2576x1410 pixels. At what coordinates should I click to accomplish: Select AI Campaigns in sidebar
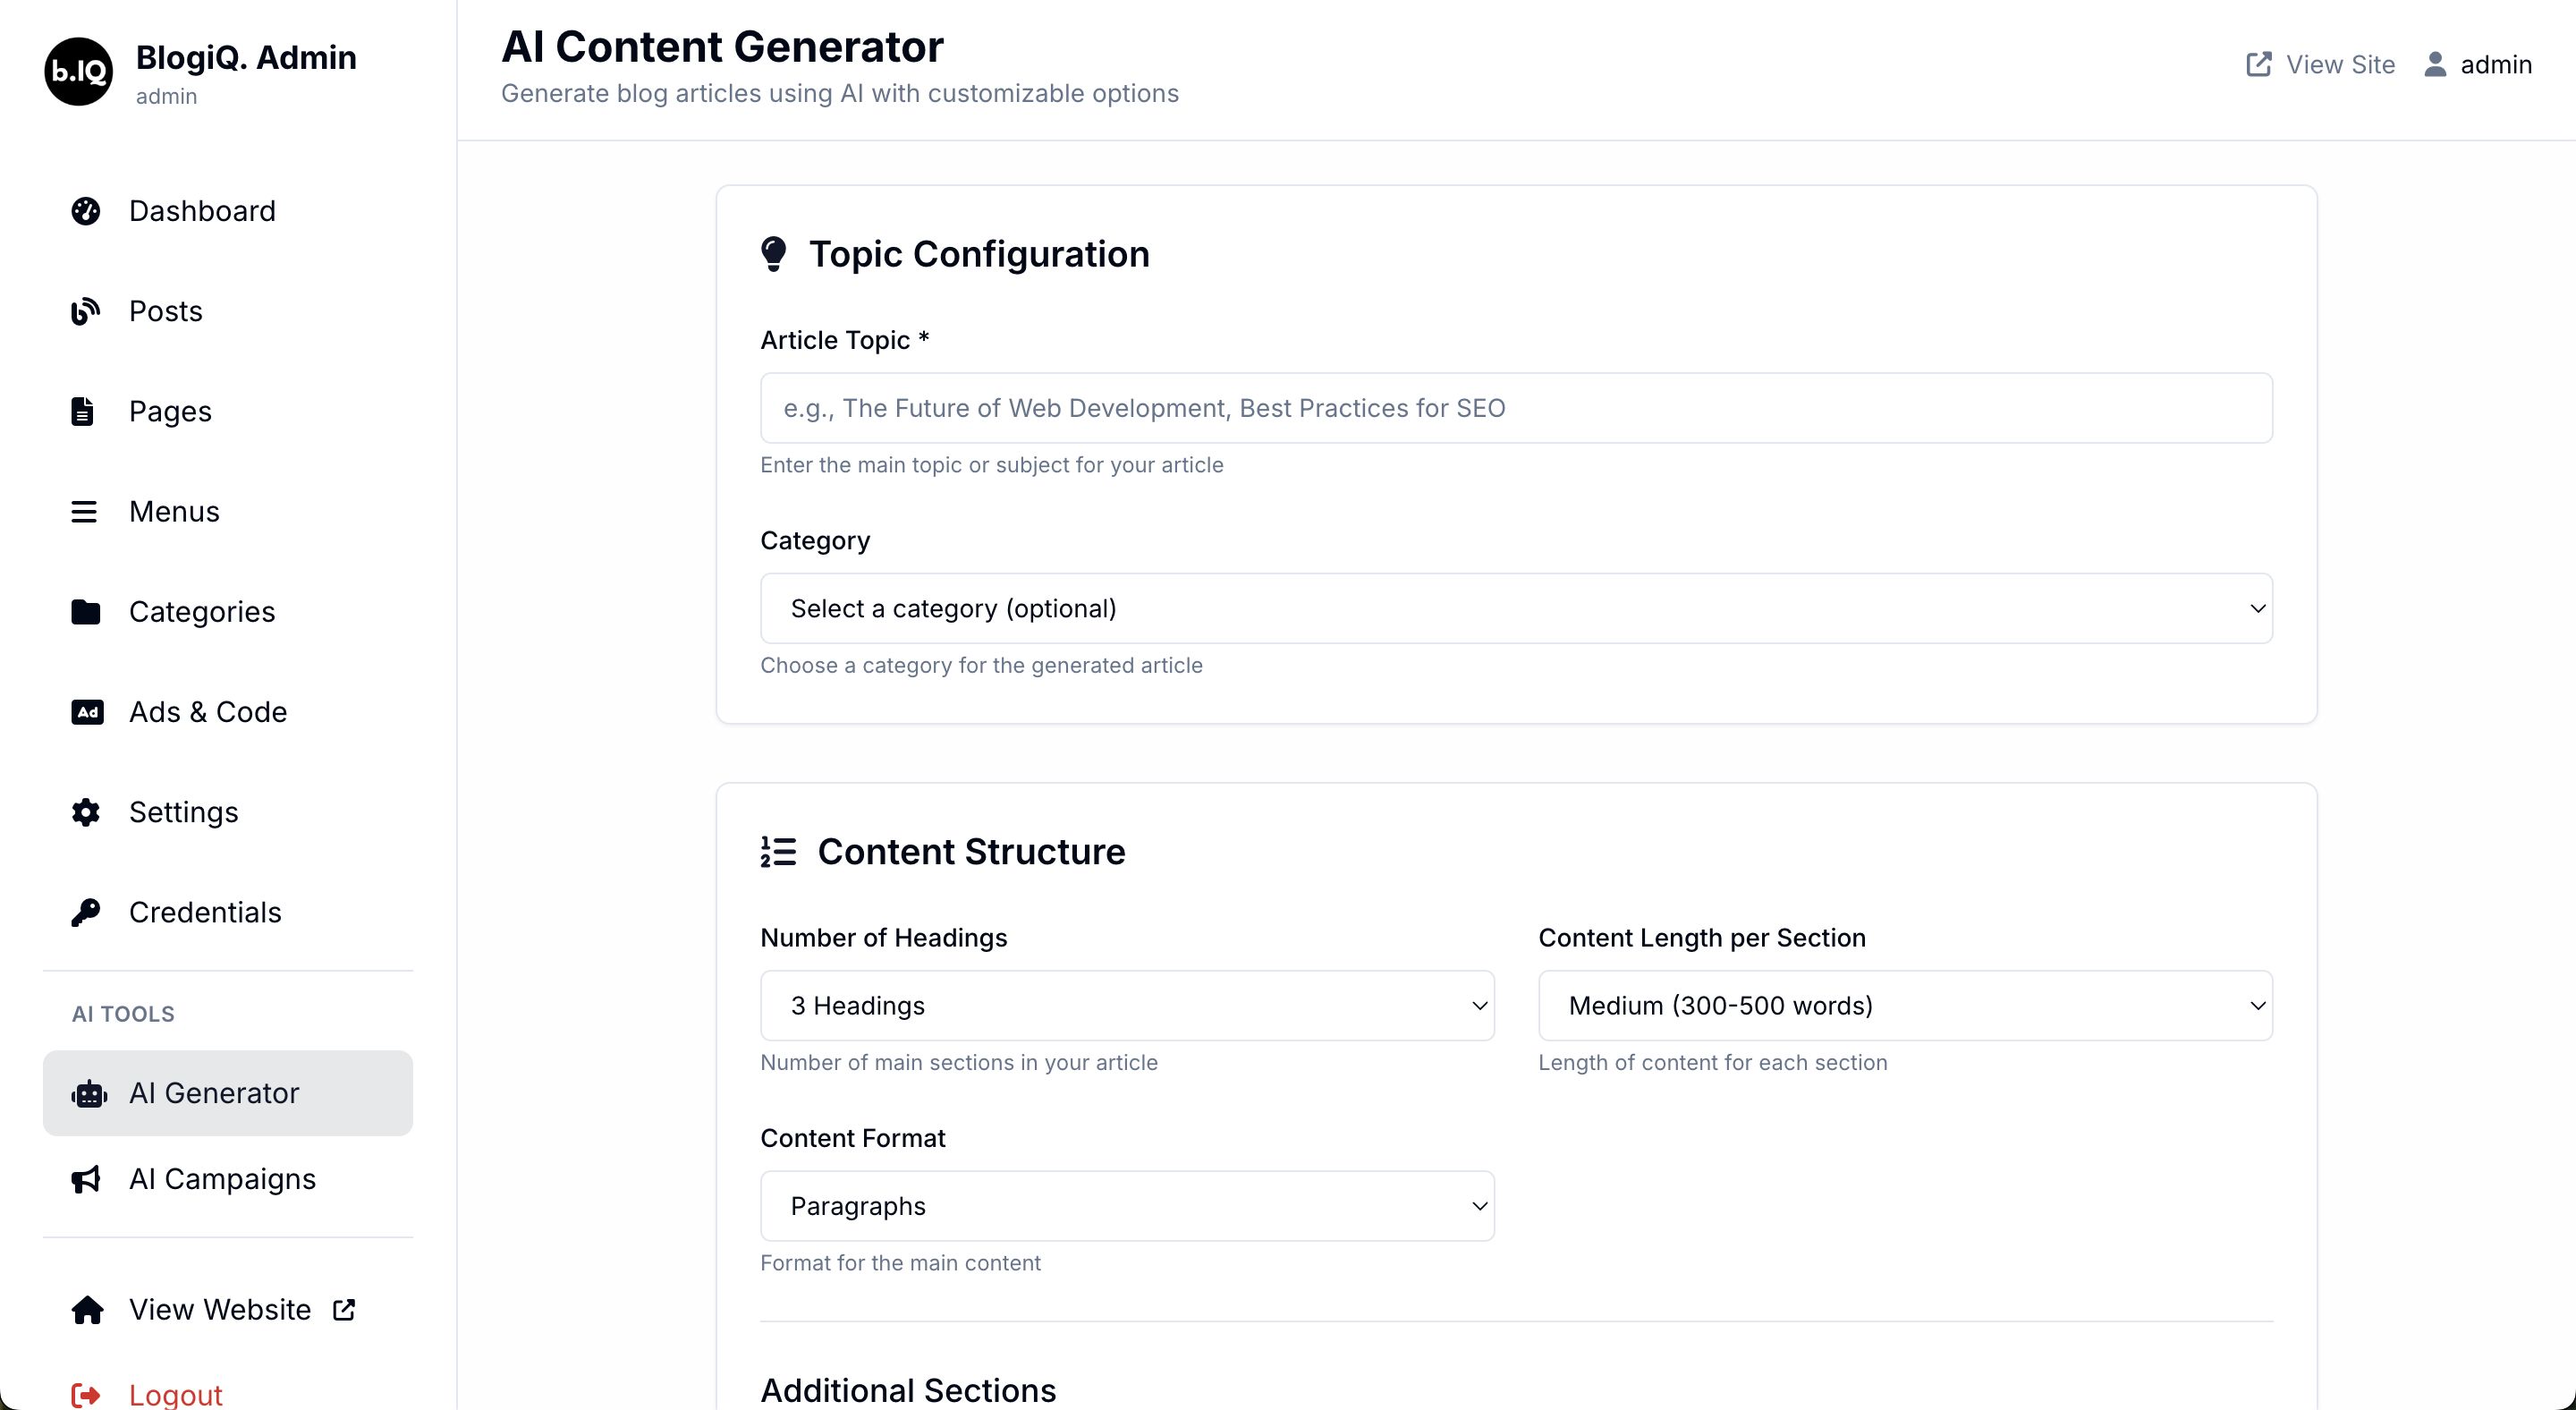222,1179
